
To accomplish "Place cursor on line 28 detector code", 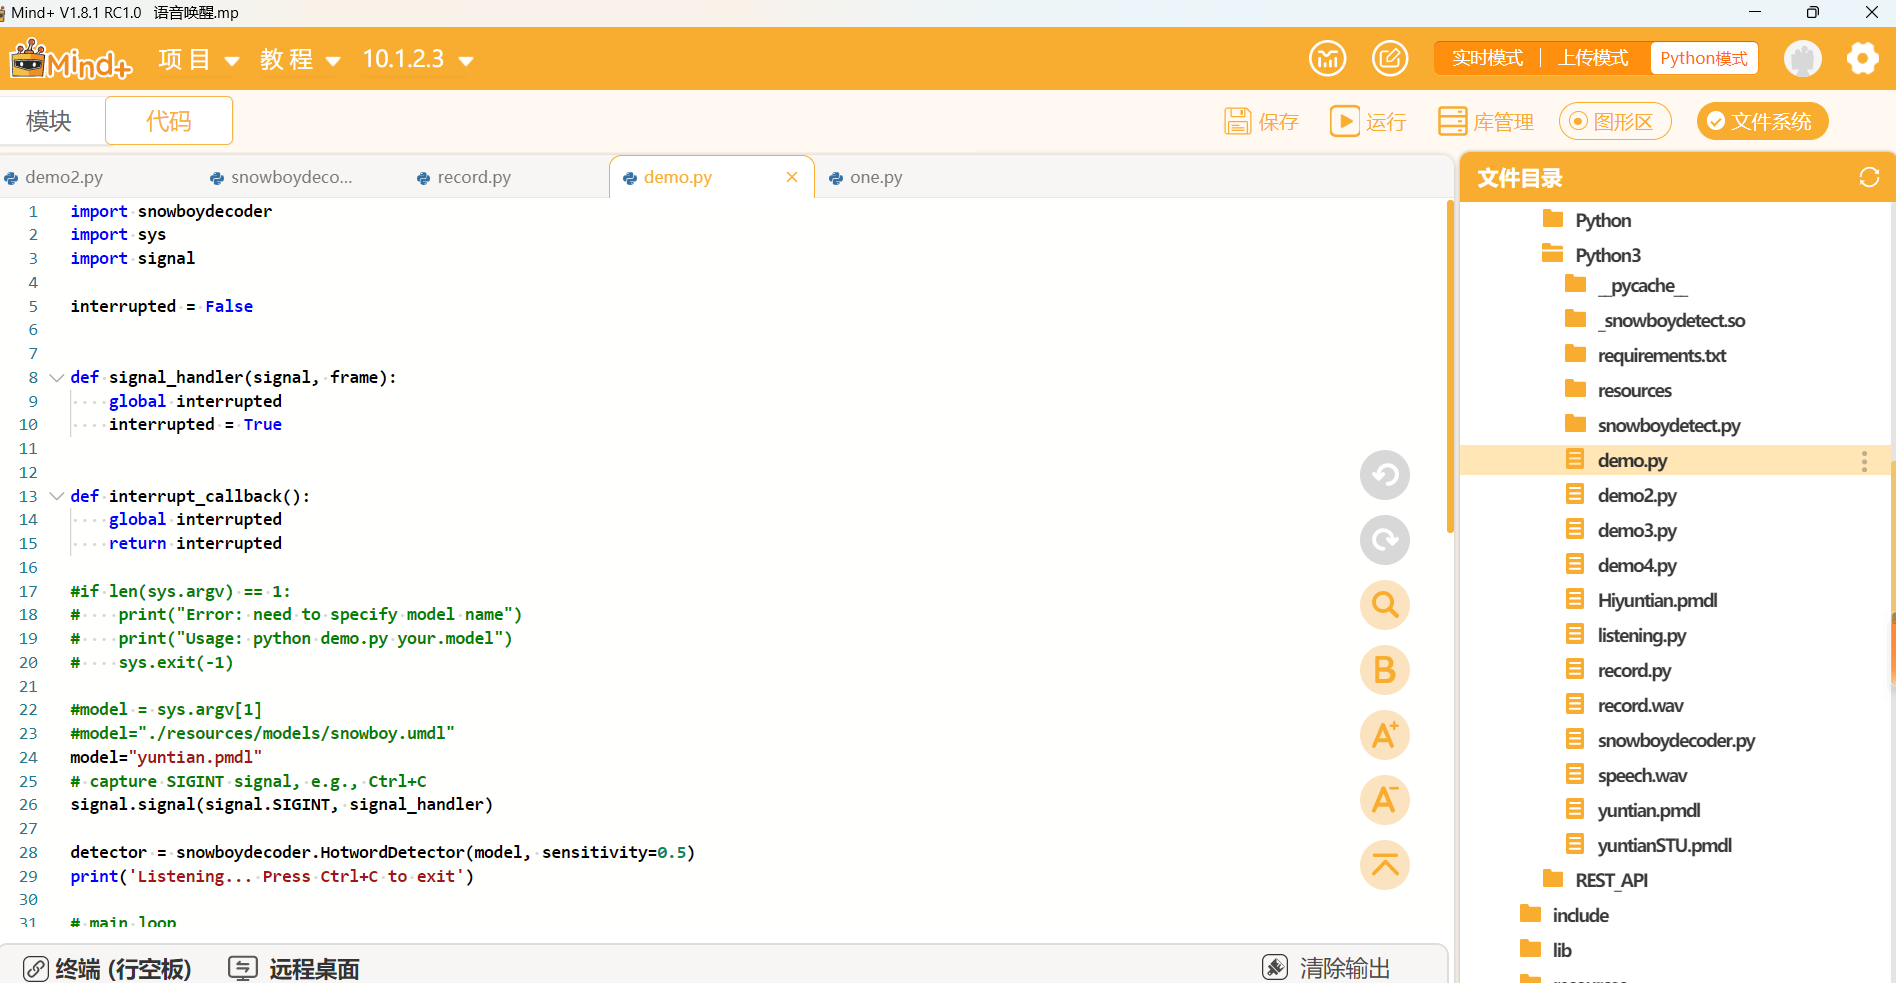I will pyautogui.click(x=382, y=852).
